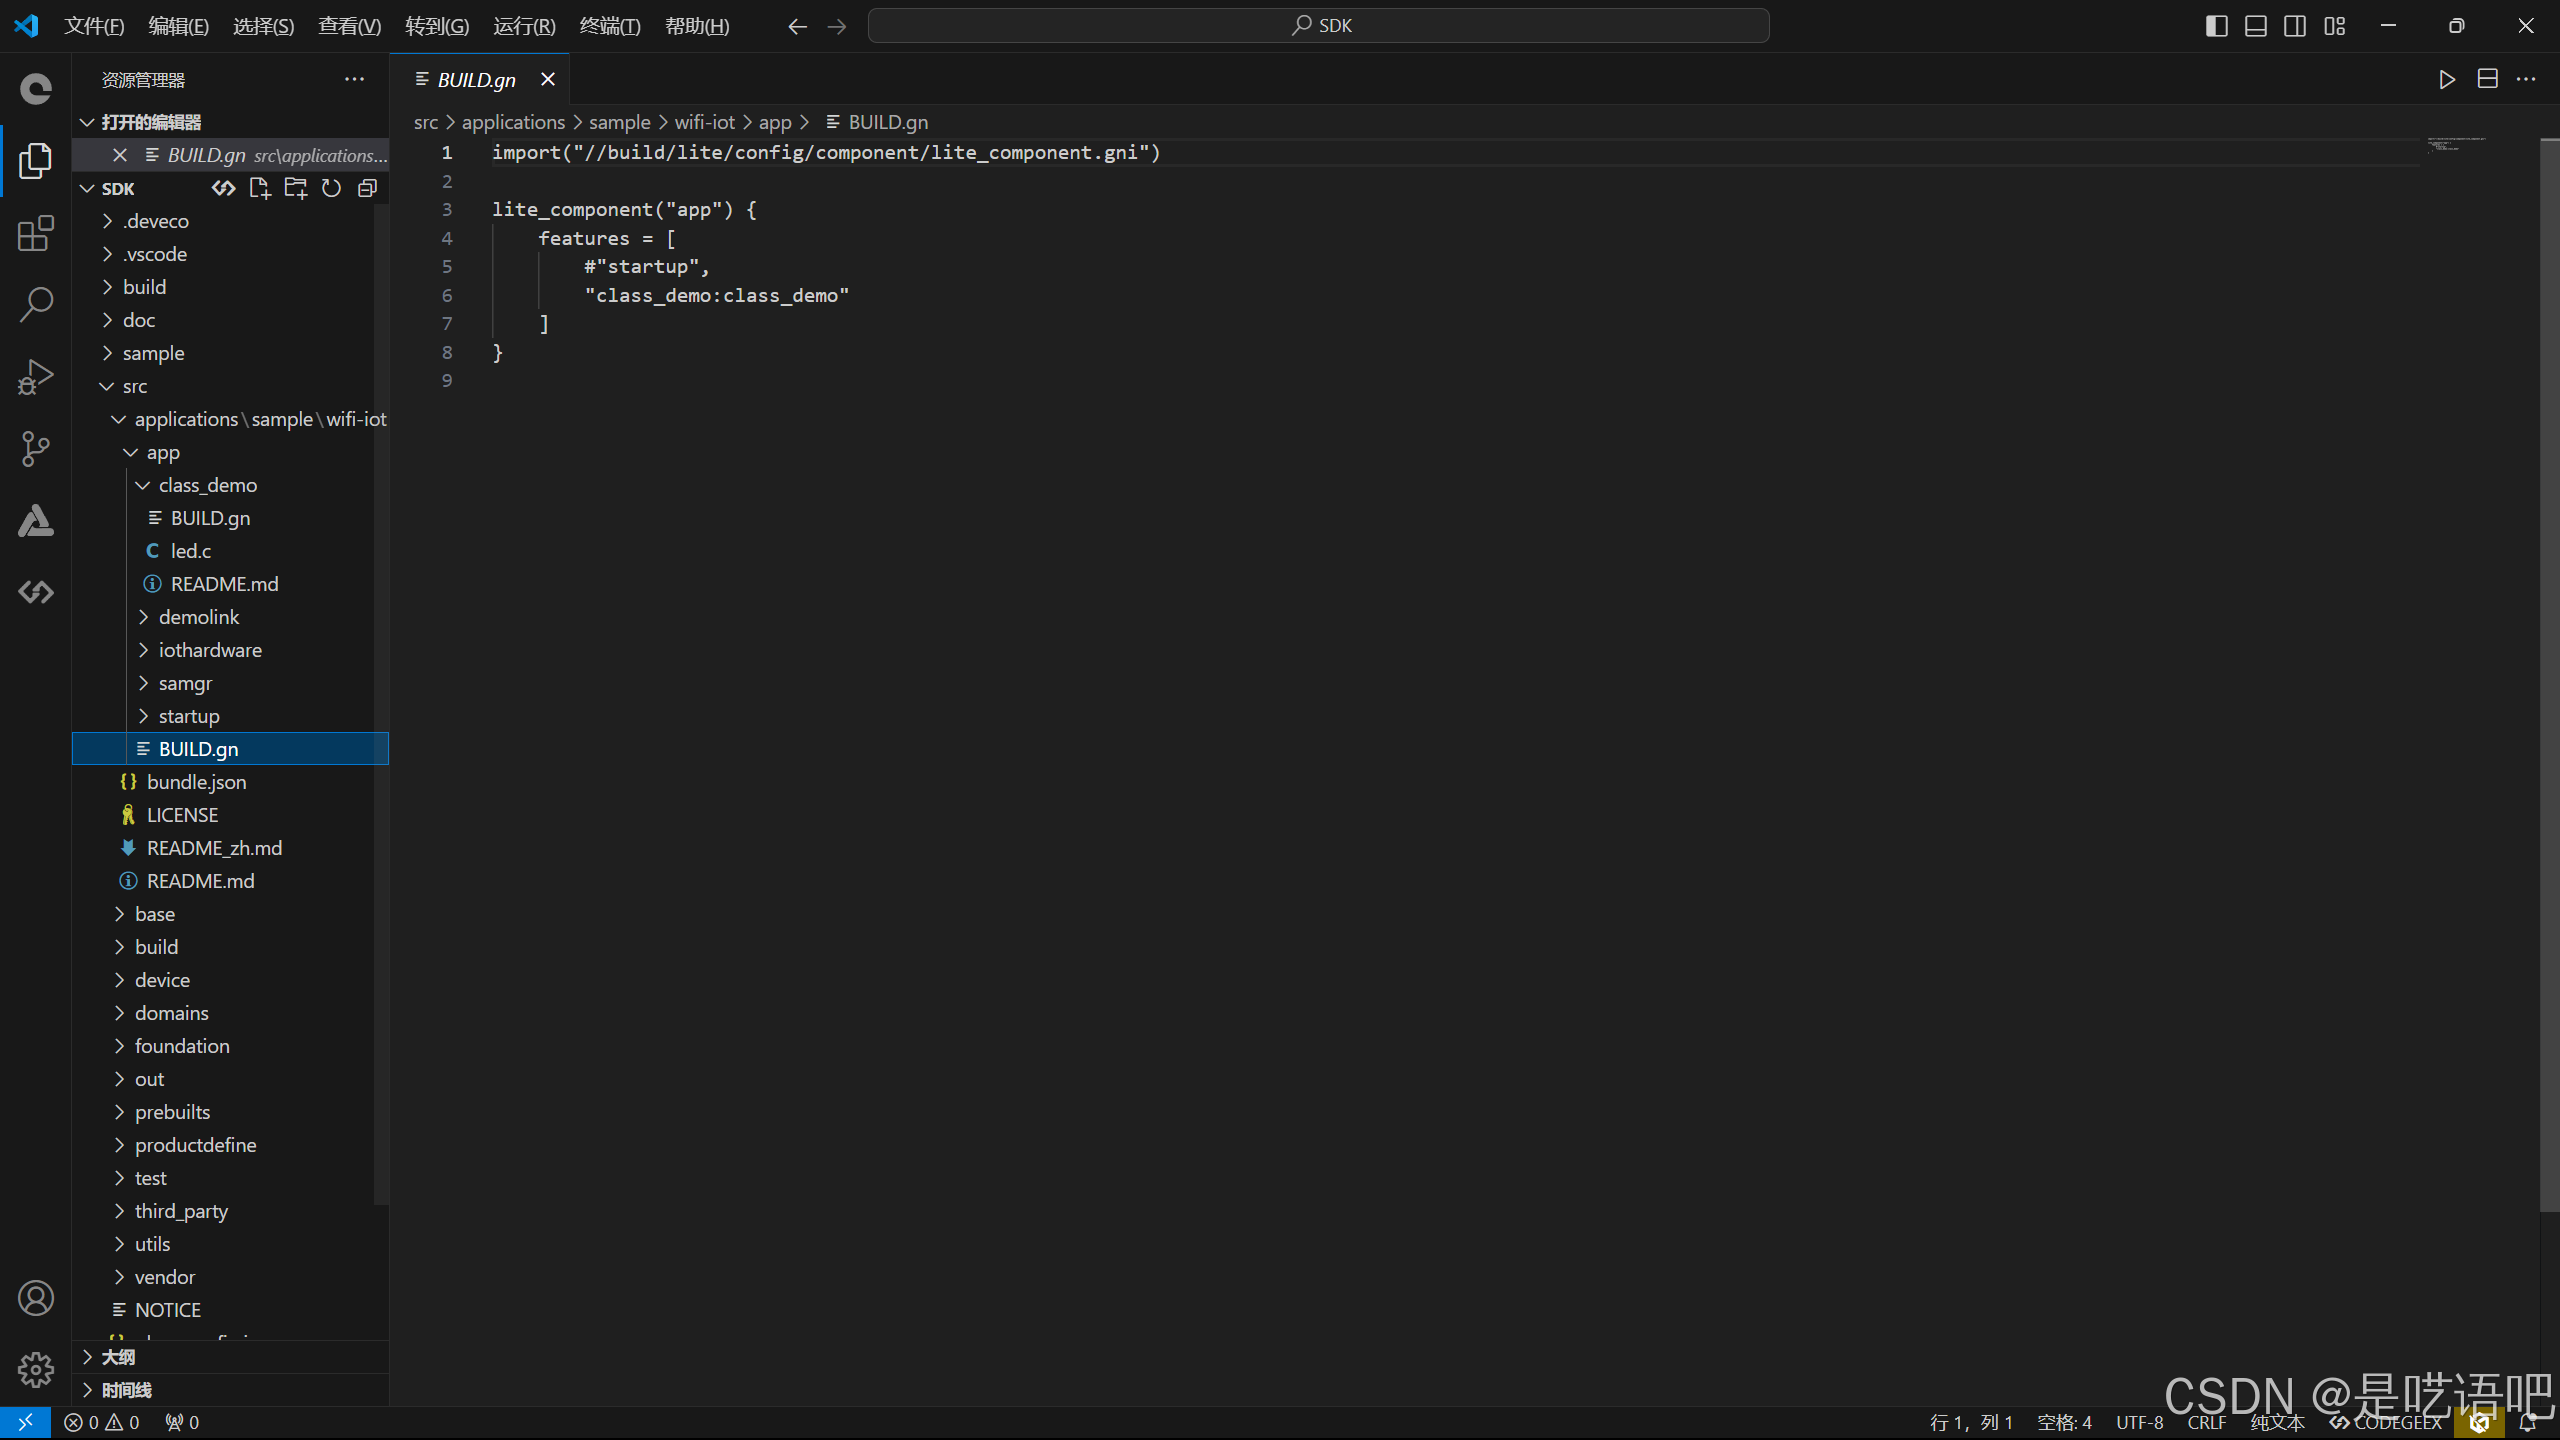
Task: Toggle the primary side bar layout button
Action: (2216, 26)
